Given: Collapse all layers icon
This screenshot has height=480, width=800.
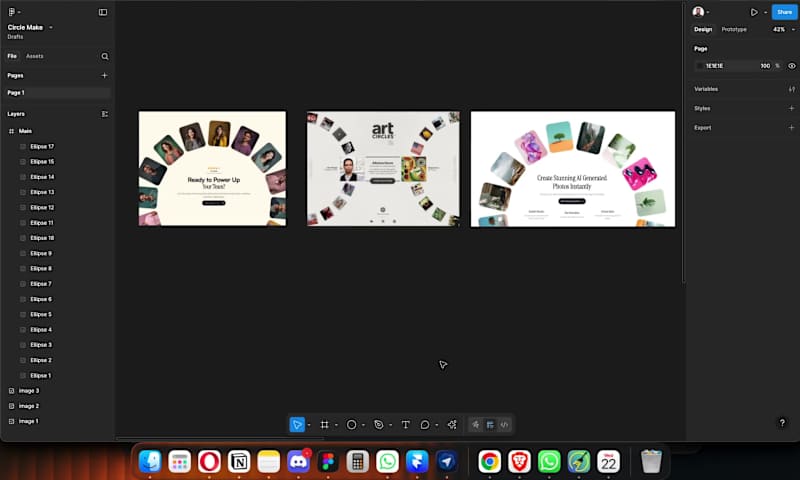Looking at the screenshot, I should coord(105,114).
